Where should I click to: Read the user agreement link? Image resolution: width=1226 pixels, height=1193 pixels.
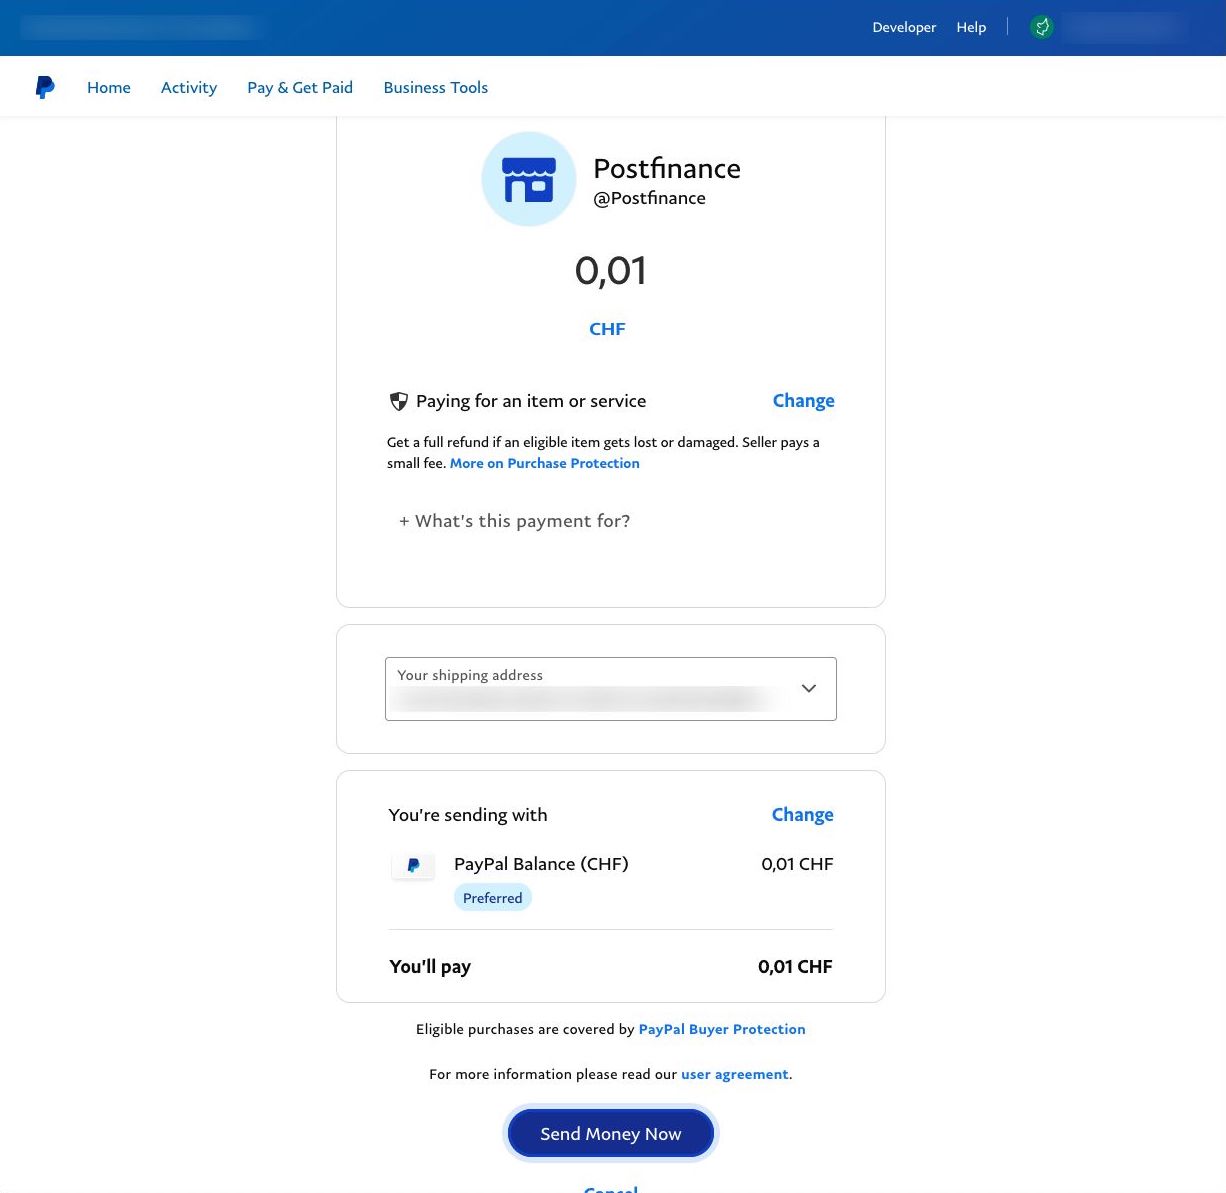(x=735, y=1074)
